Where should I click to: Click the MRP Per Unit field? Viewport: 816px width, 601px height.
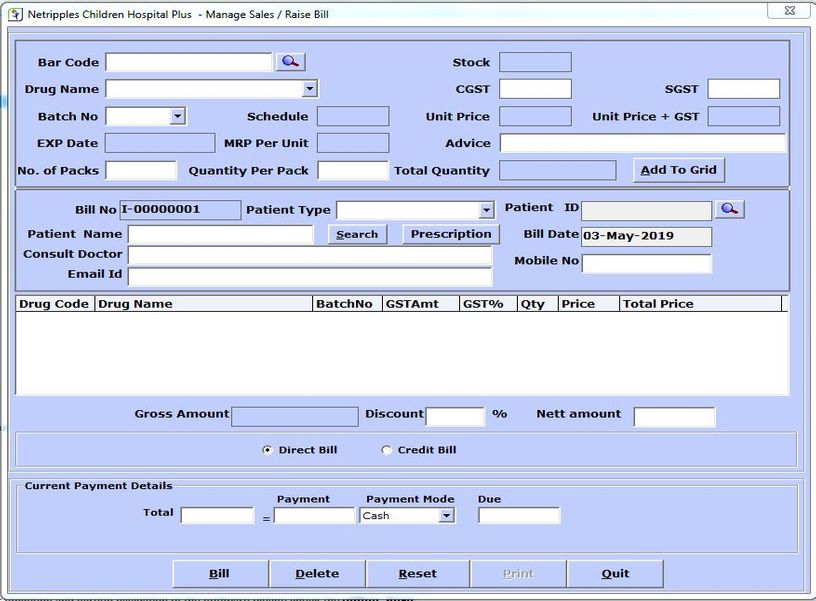(353, 143)
